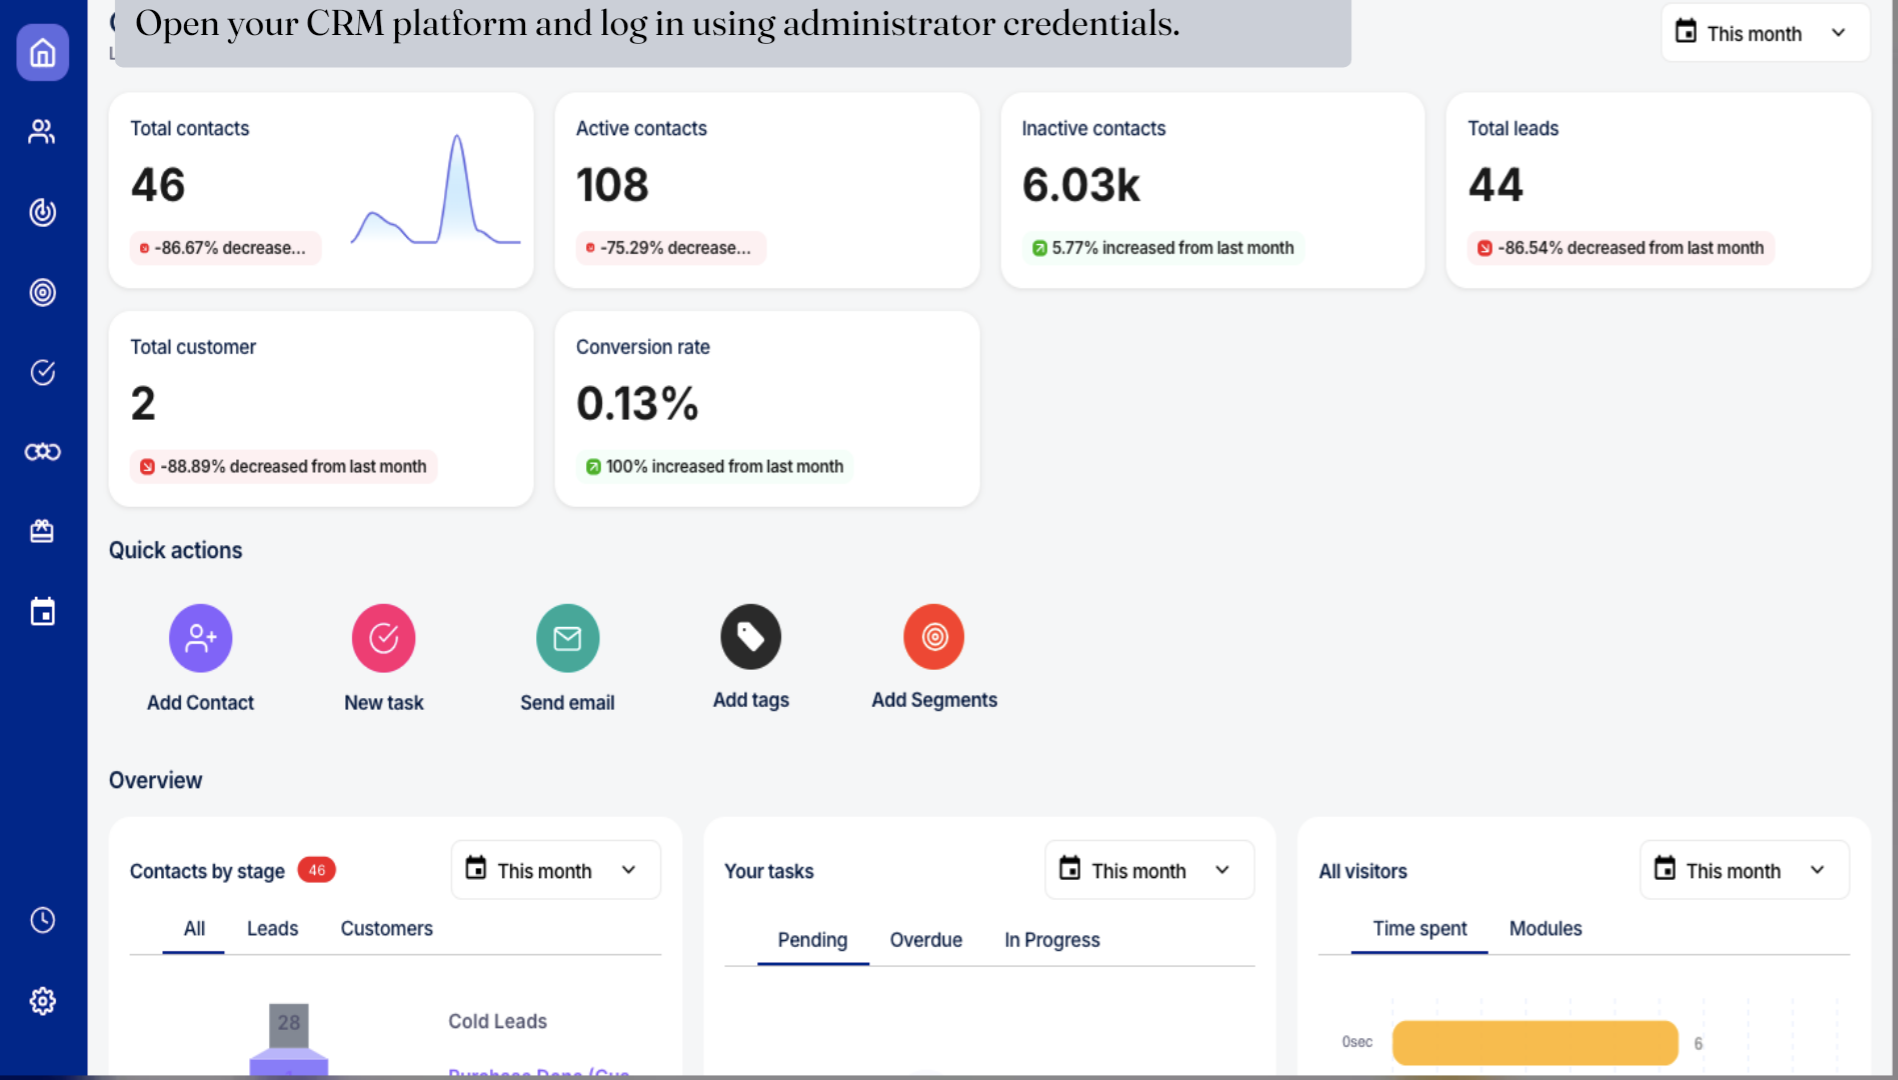Click the chain-link integrations sidebar icon

pyautogui.click(x=42, y=451)
